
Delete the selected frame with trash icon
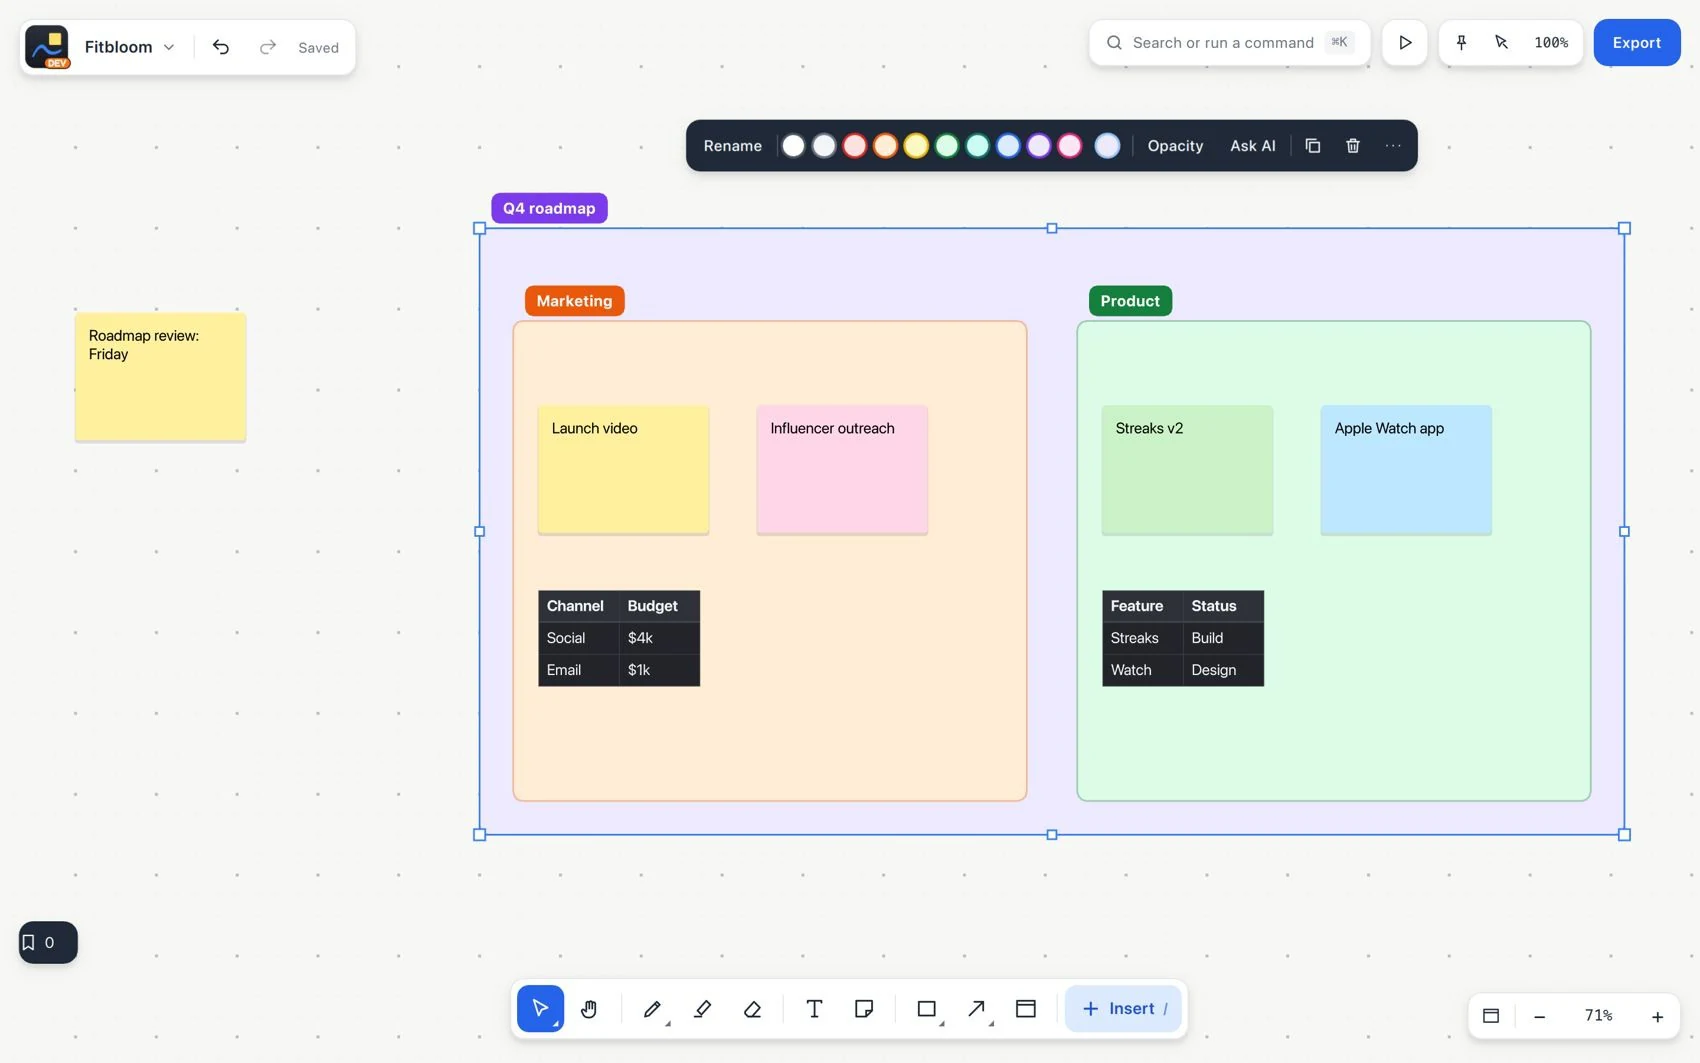(1353, 145)
